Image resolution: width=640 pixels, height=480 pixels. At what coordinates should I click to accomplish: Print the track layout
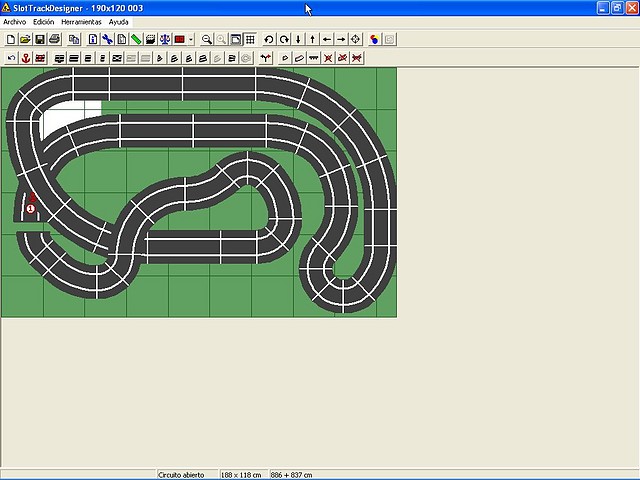pyautogui.click(x=54, y=39)
